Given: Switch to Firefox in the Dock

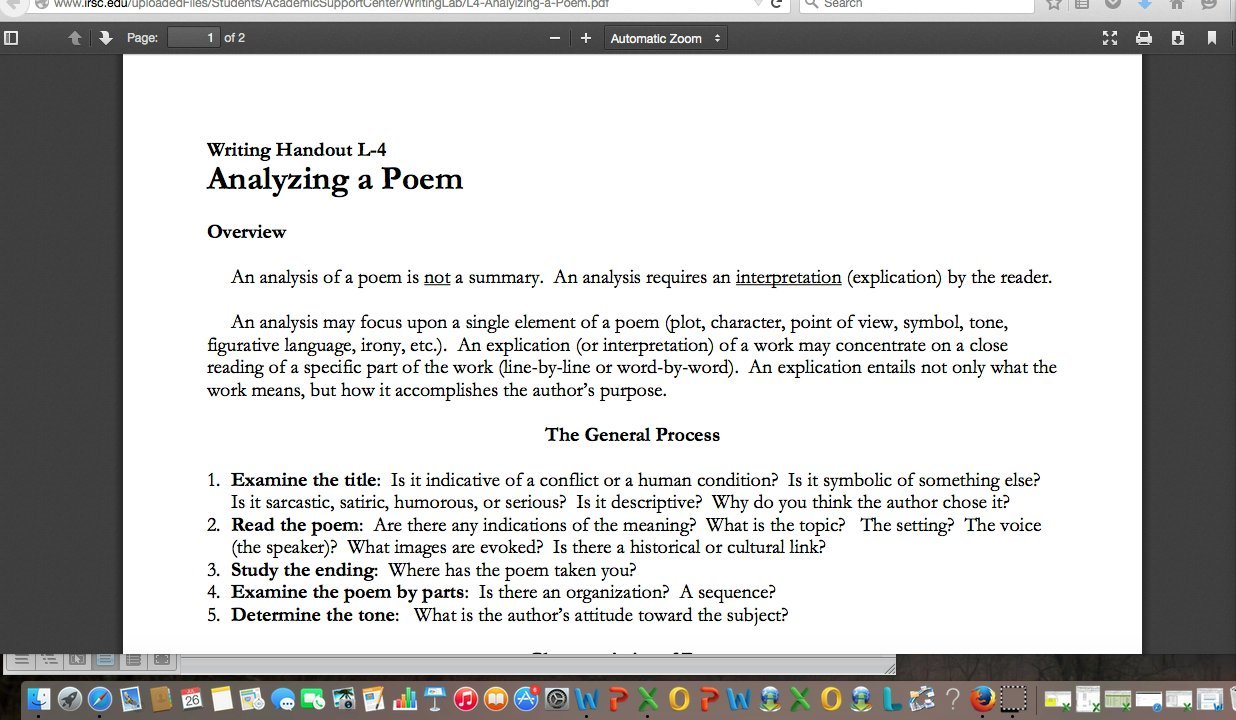Looking at the screenshot, I should pos(984,699).
